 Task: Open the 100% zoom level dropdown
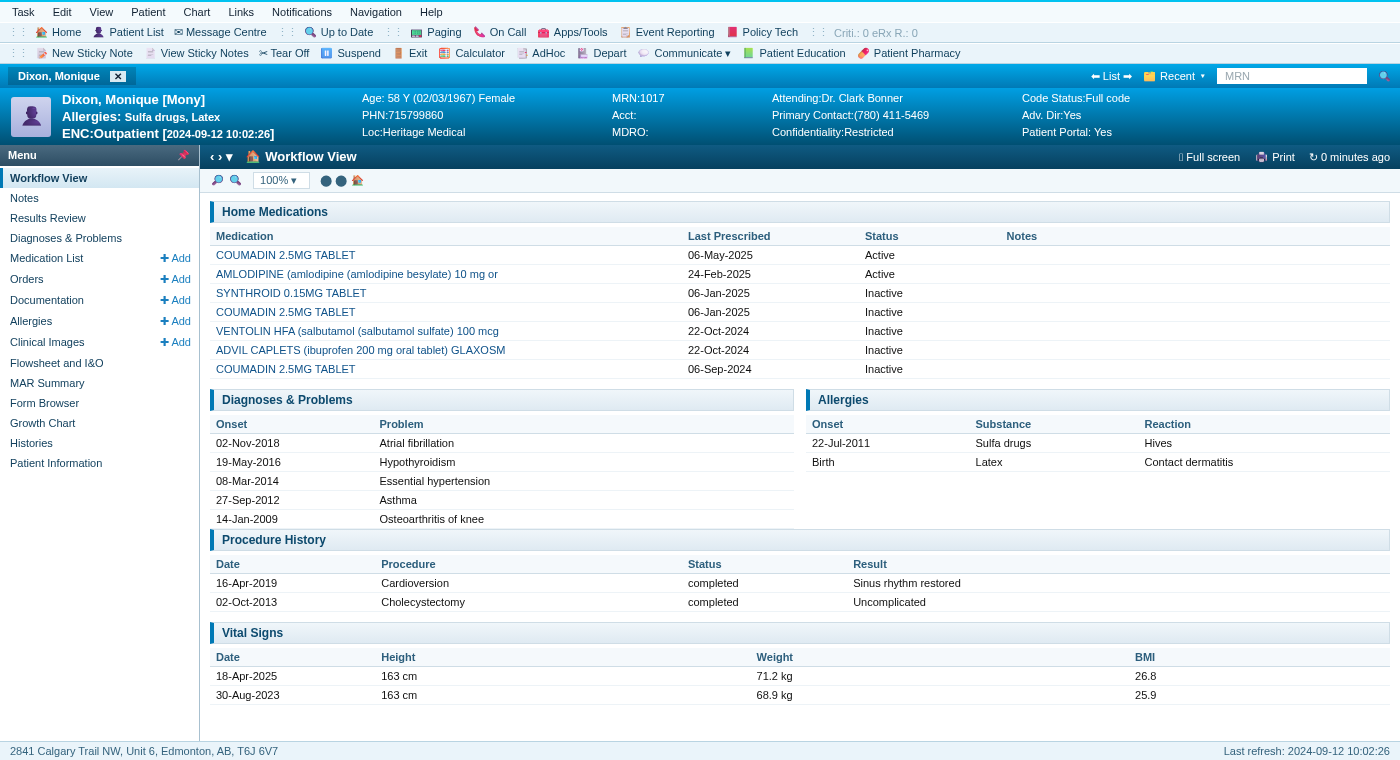click(x=281, y=180)
